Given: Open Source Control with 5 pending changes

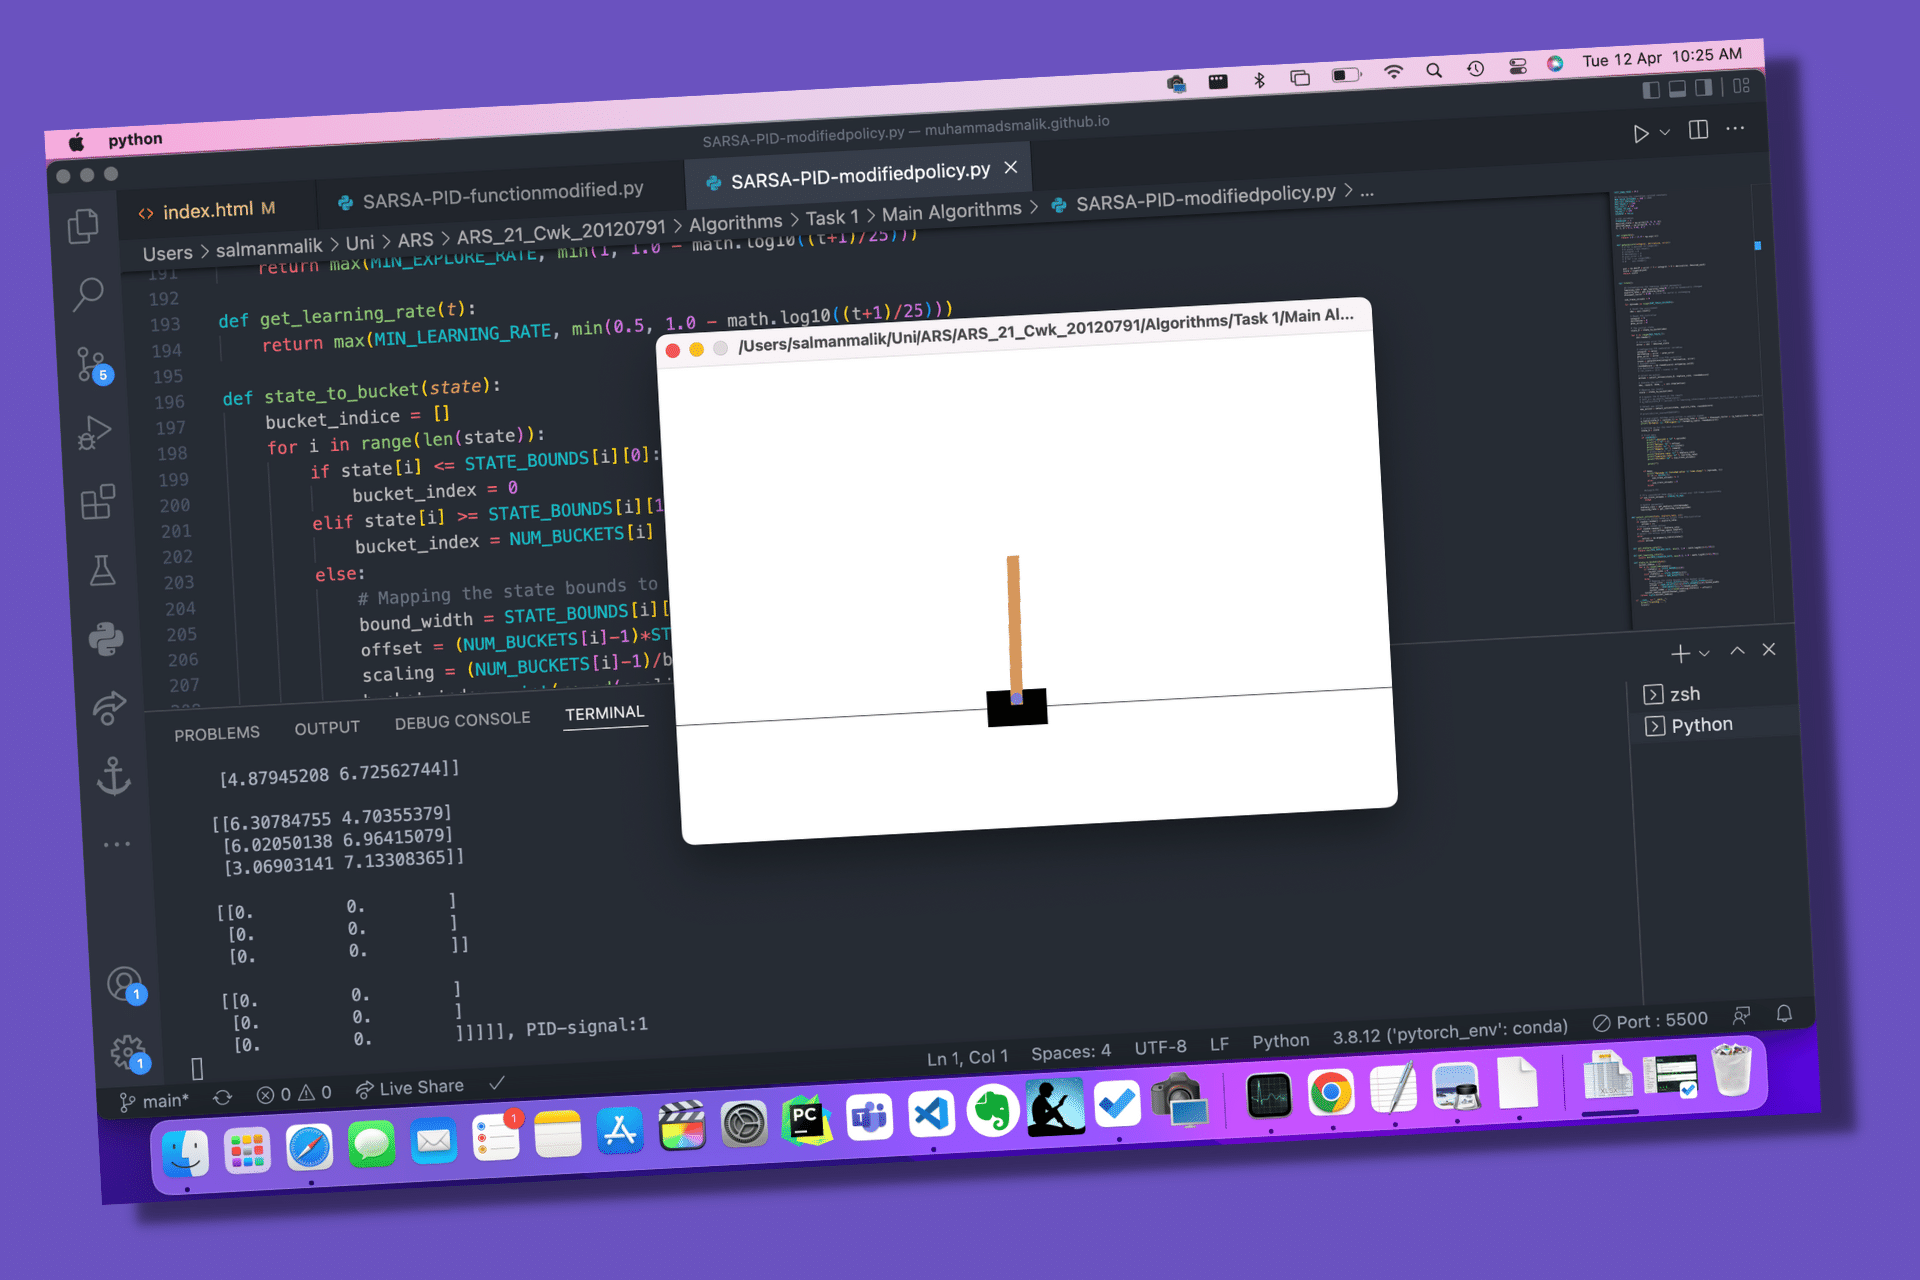Looking at the screenshot, I should click(92, 364).
